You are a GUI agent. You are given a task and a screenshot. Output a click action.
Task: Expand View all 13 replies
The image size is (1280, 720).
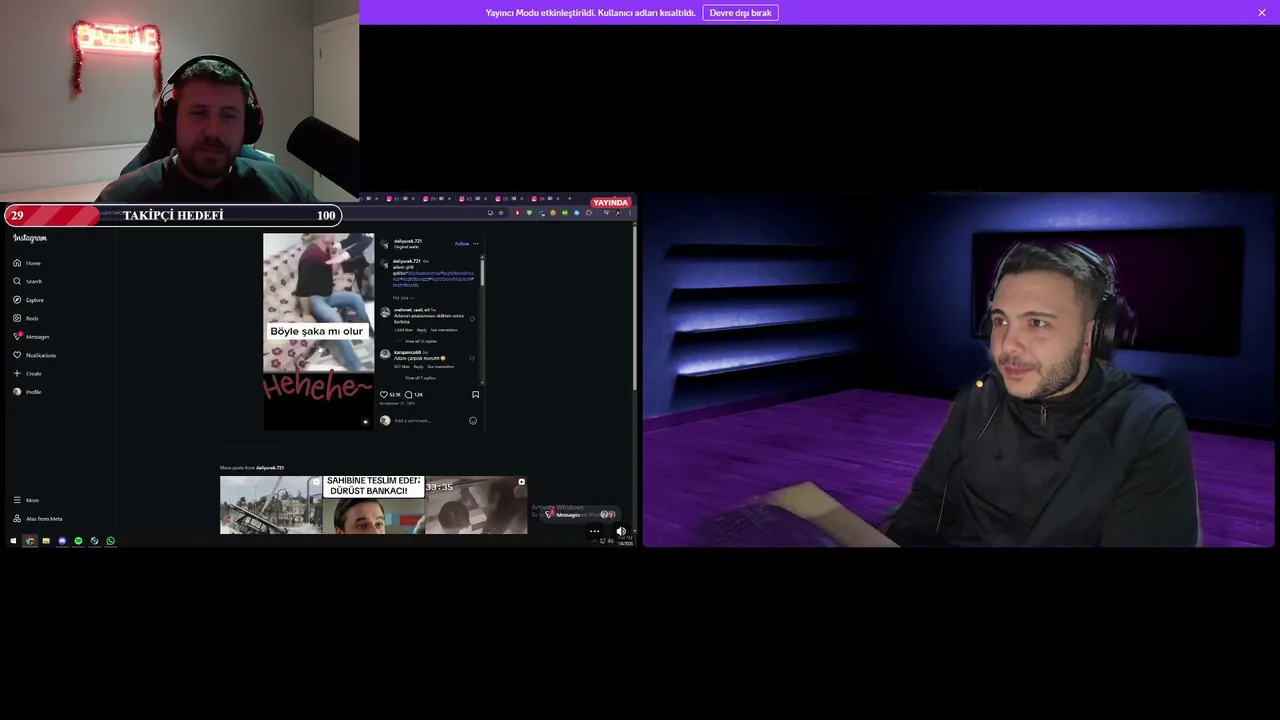point(421,341)
